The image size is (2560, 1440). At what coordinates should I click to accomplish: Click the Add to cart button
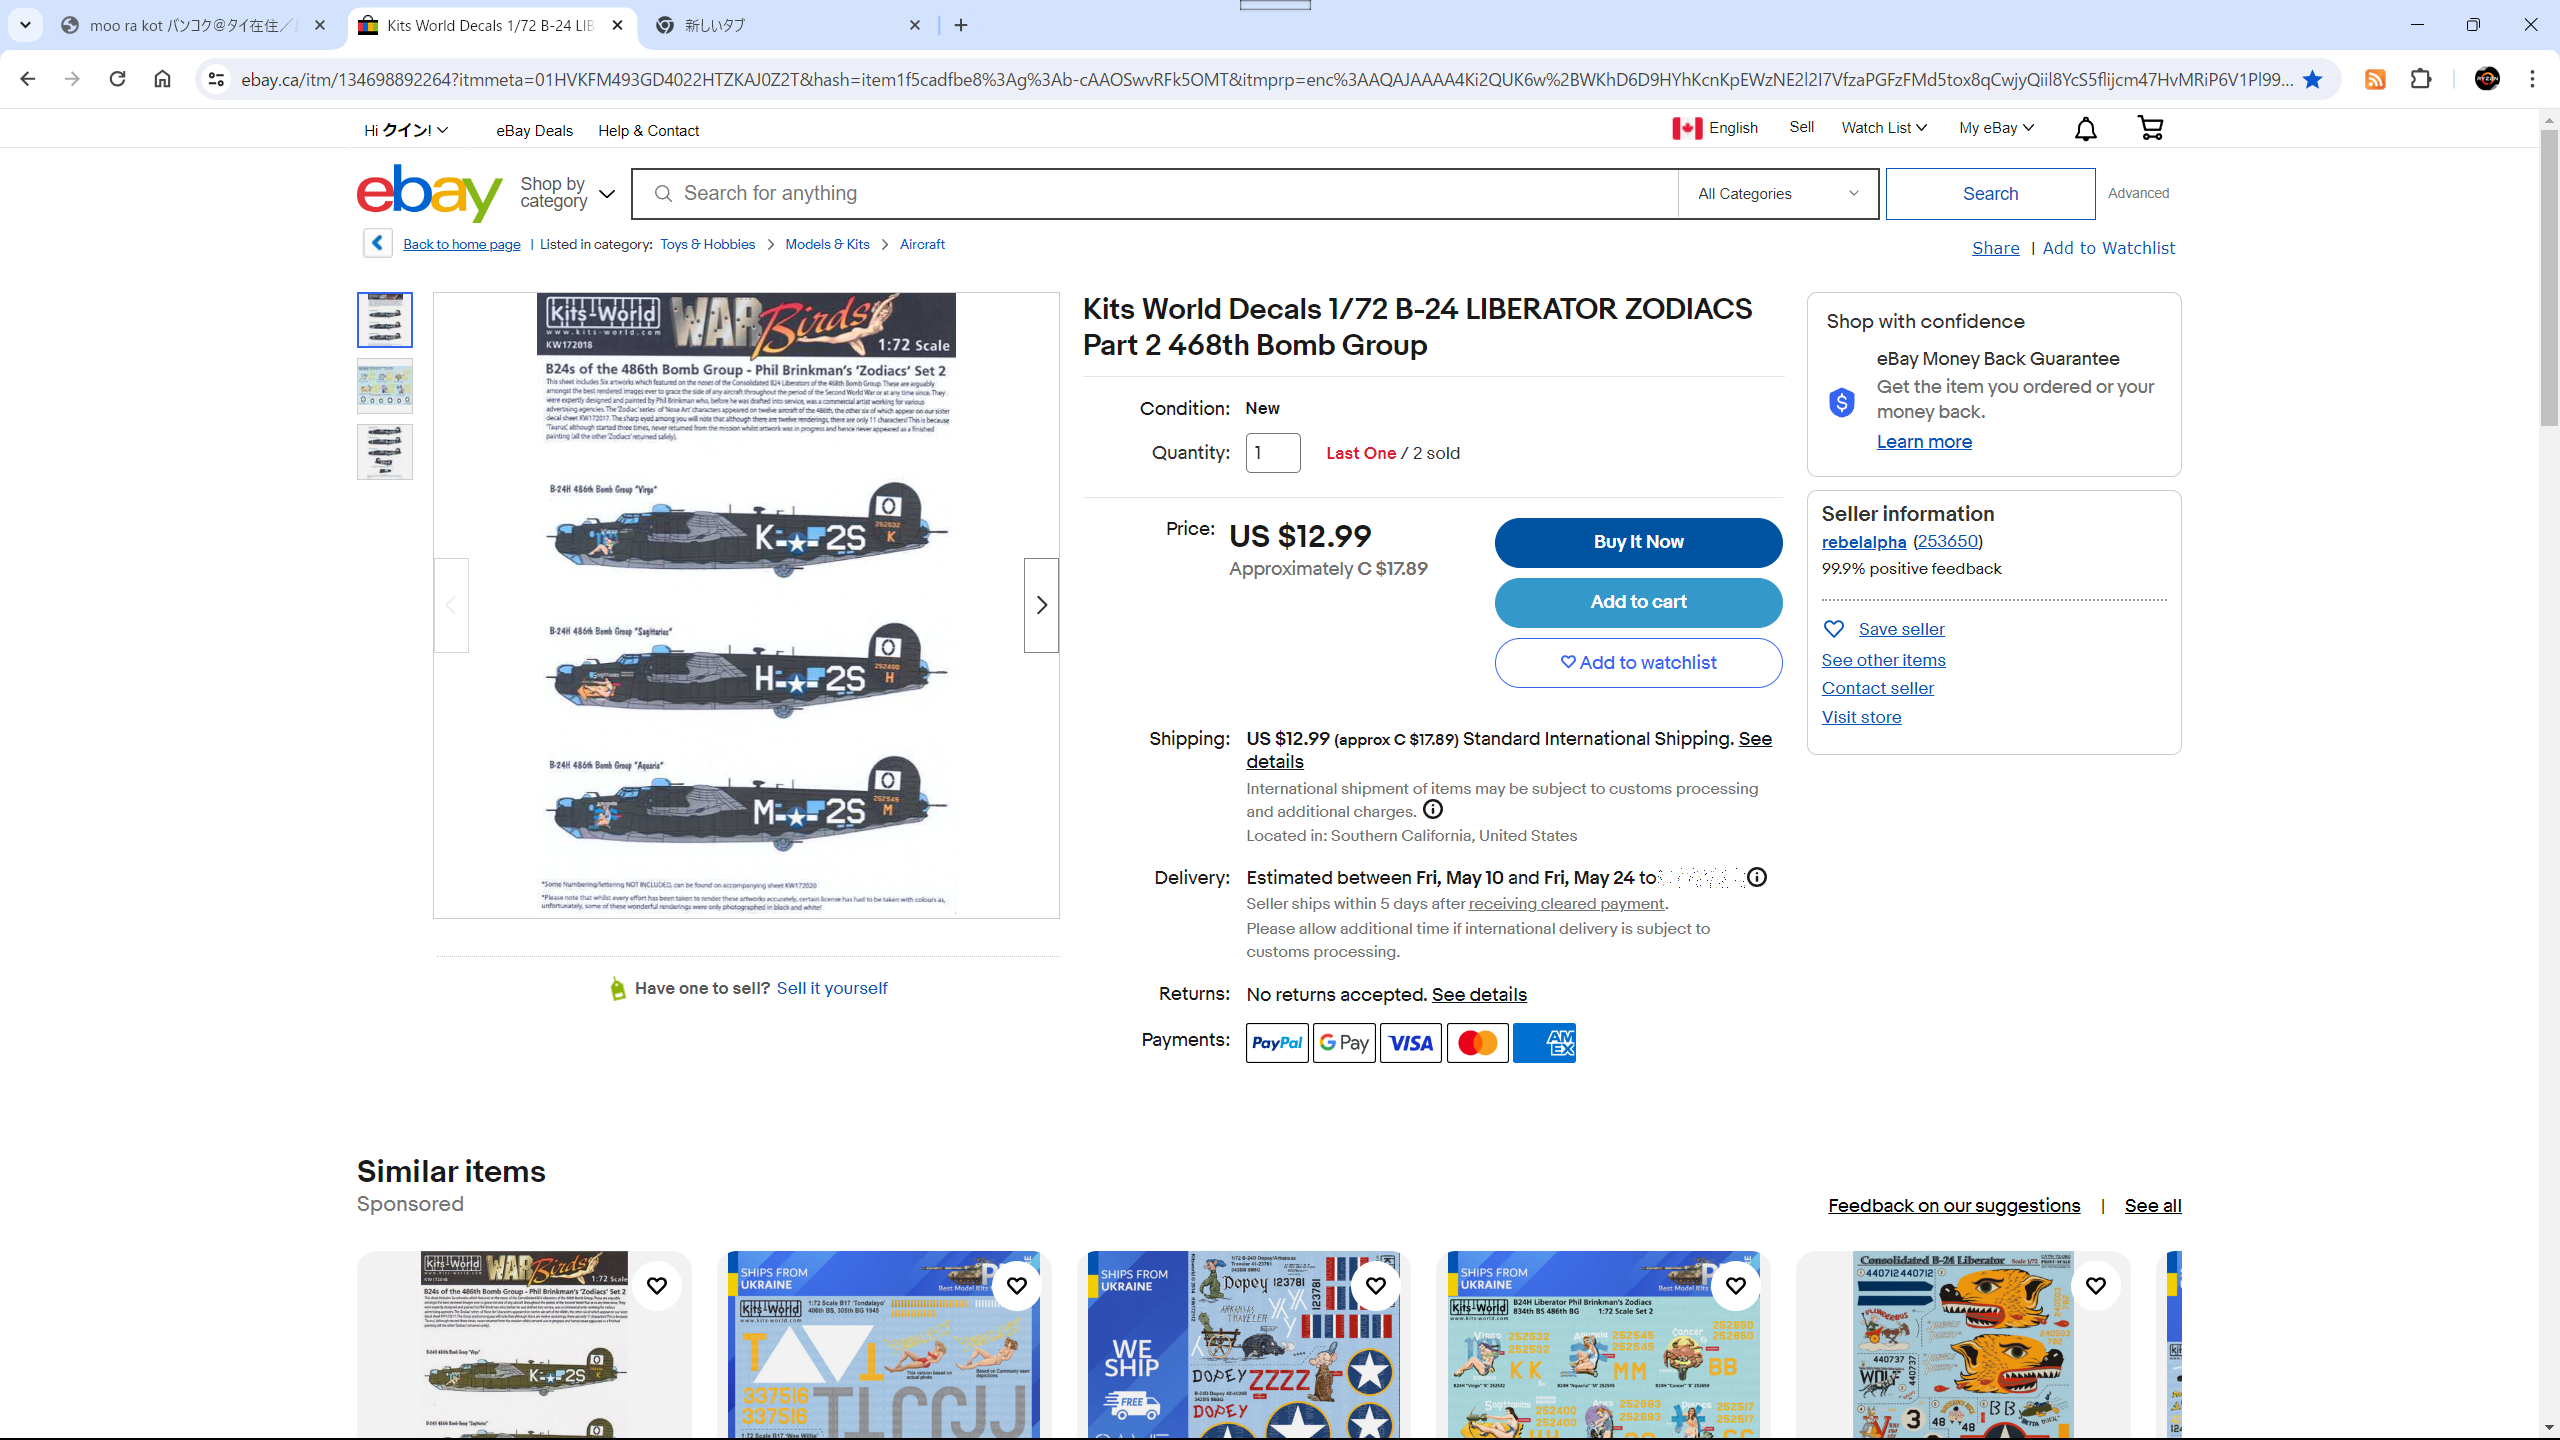[x=1638, y=602]
